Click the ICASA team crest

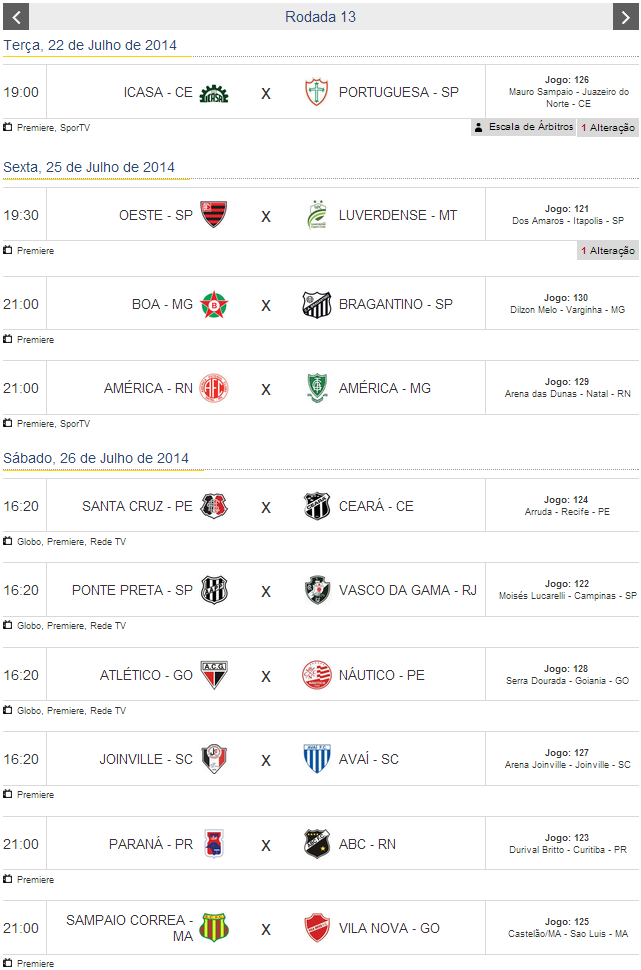coord(214,93)
